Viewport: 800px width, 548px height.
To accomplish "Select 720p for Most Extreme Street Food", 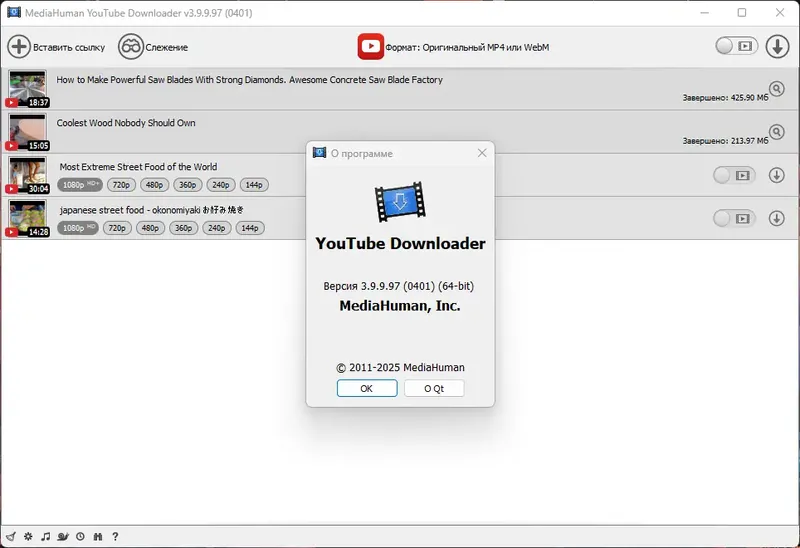I will [121, 185].
